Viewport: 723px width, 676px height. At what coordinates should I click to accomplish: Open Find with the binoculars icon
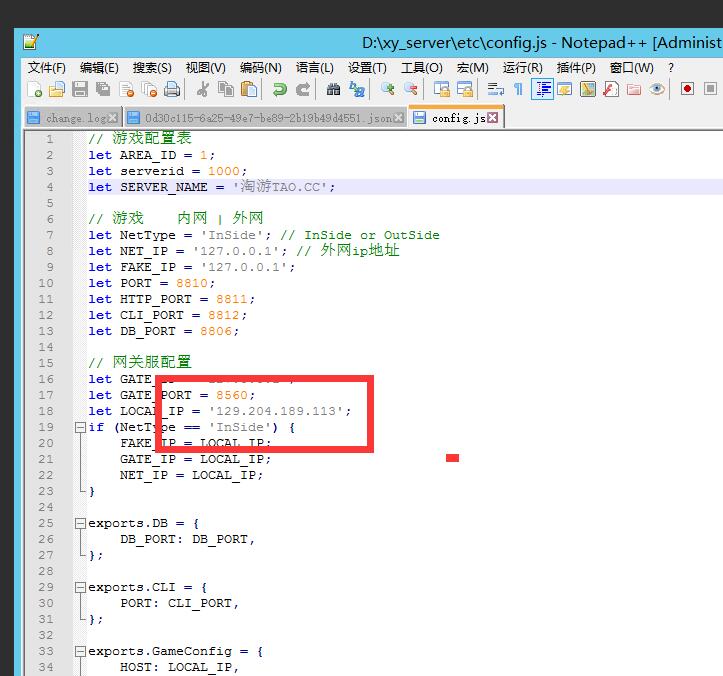(x=334, y=89)
